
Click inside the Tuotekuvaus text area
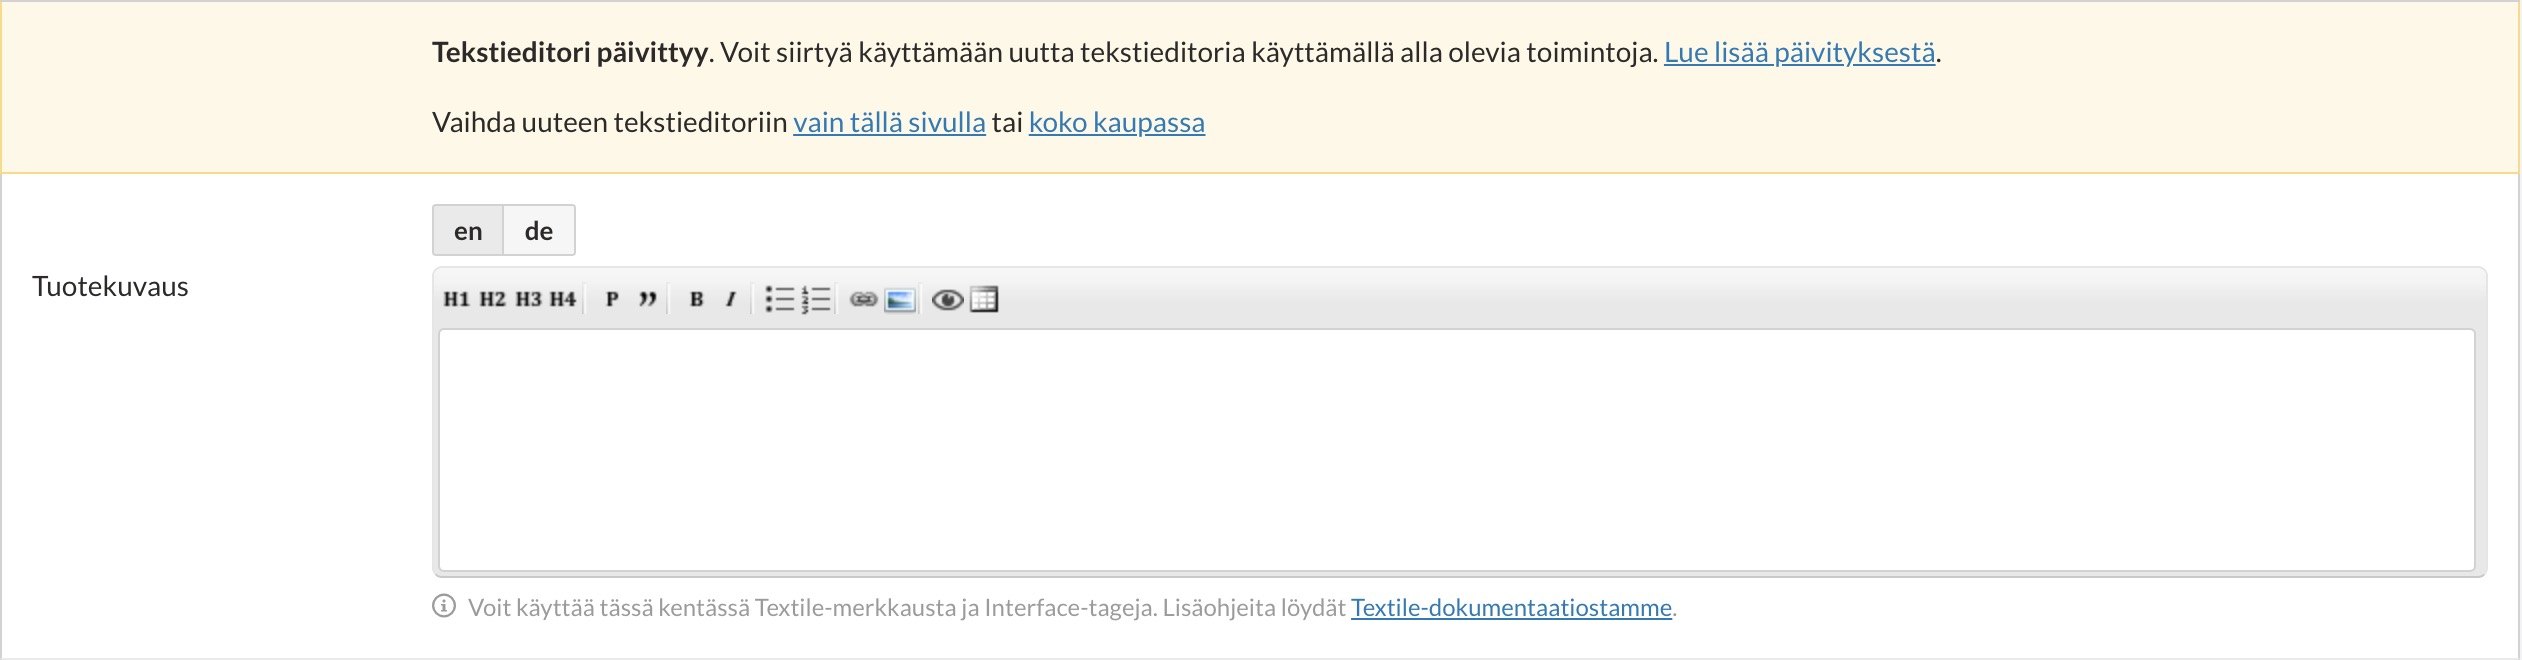point(1456,450)
